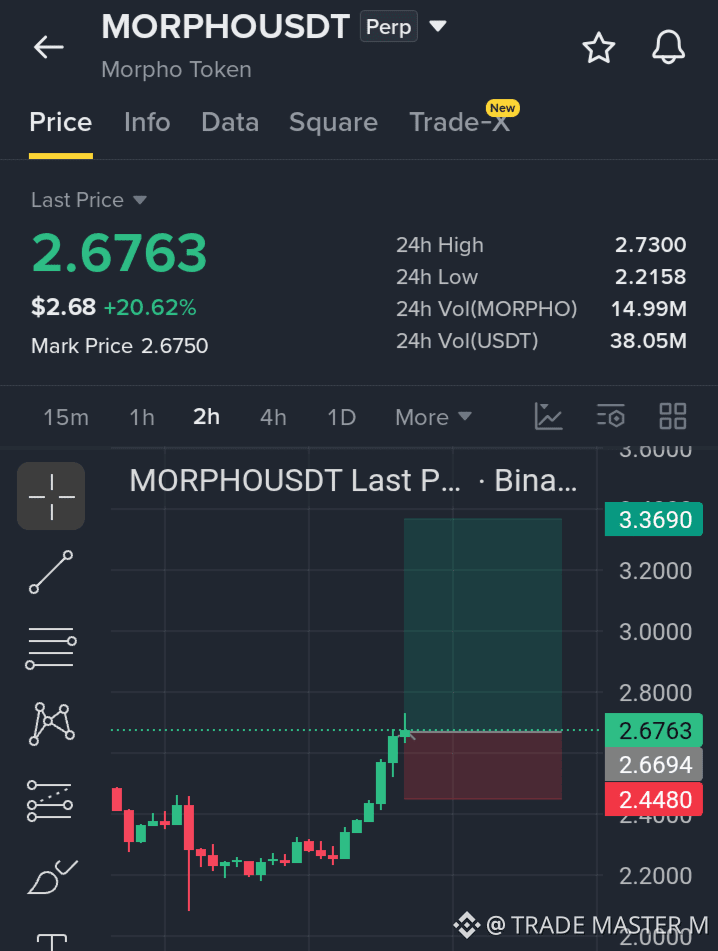Viewport: 718px width, 951px height.
Task: Click the 2.4480 stop-loss price label
Action: 654,799
